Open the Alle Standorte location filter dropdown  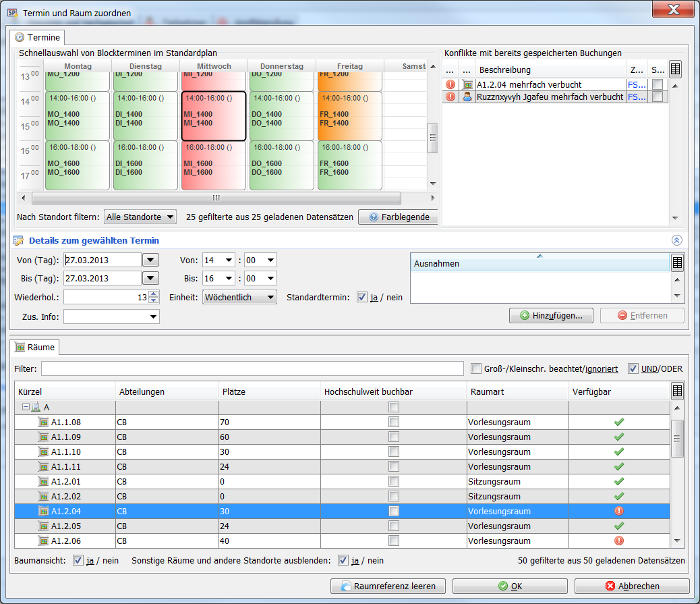(141, 217)
